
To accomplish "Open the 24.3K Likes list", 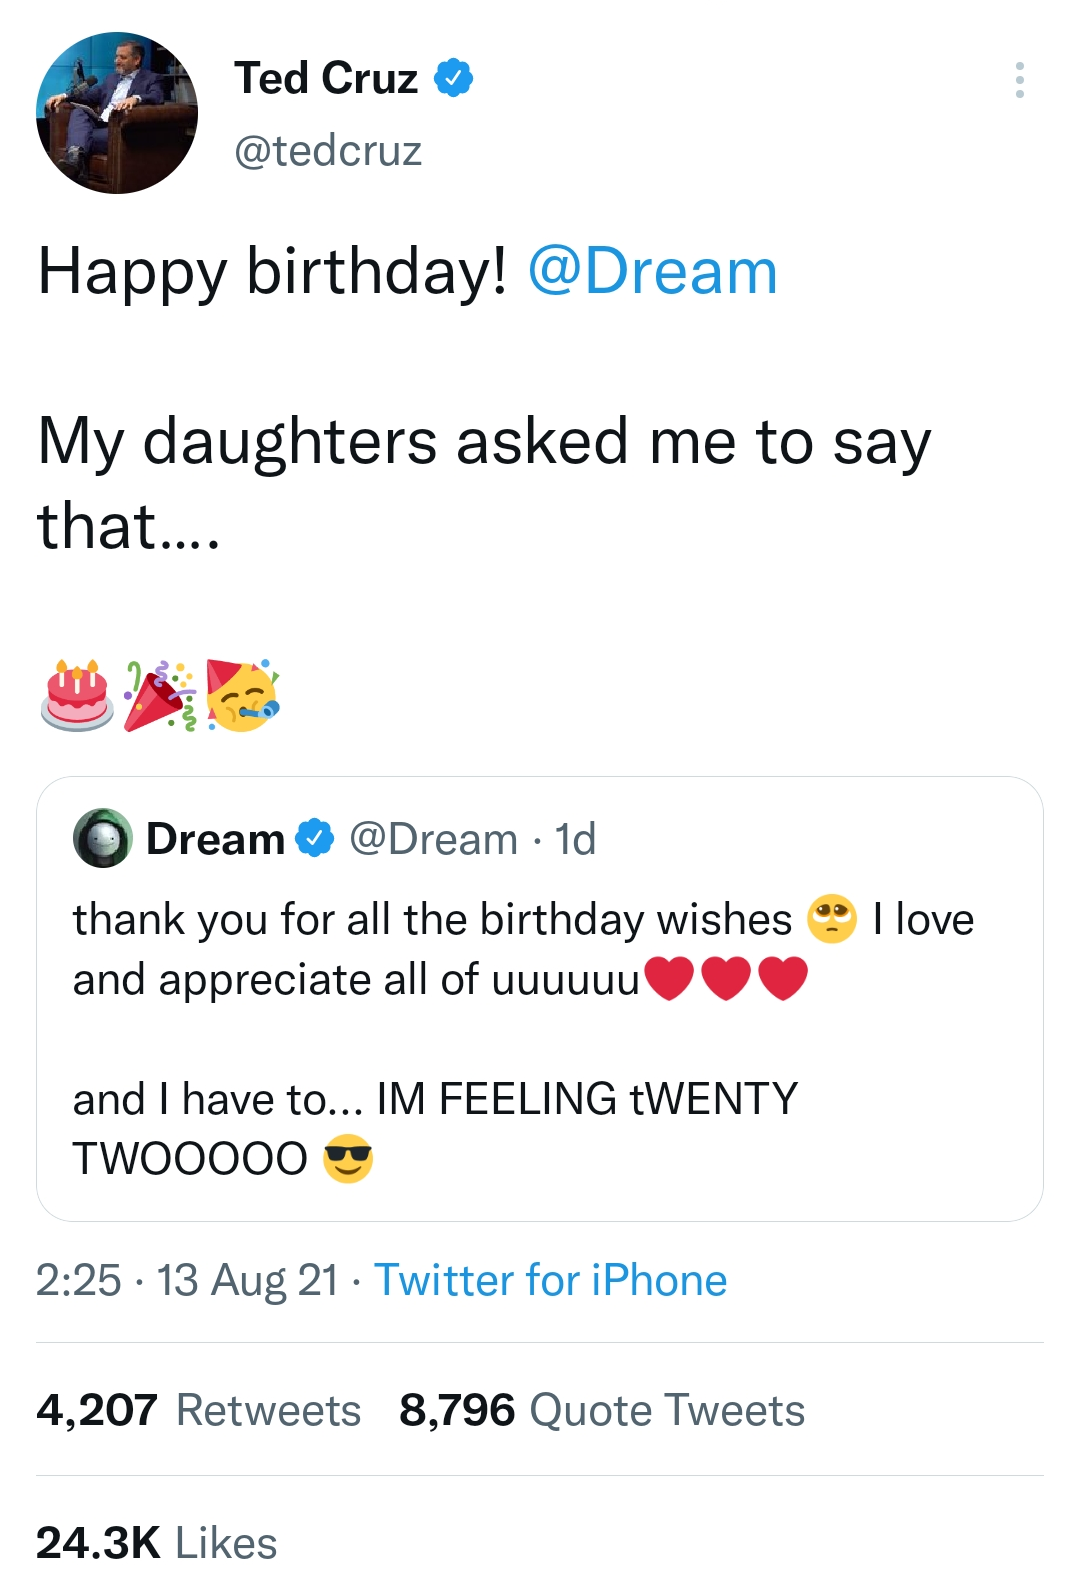I will click(x=156, y=1542).
